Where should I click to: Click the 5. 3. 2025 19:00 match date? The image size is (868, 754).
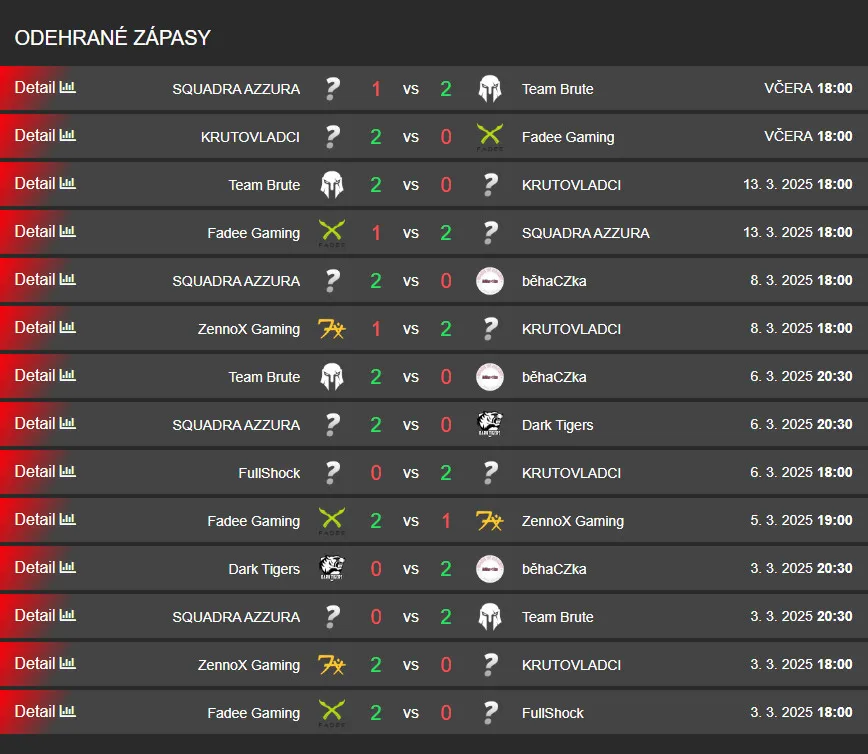point(801,521)
